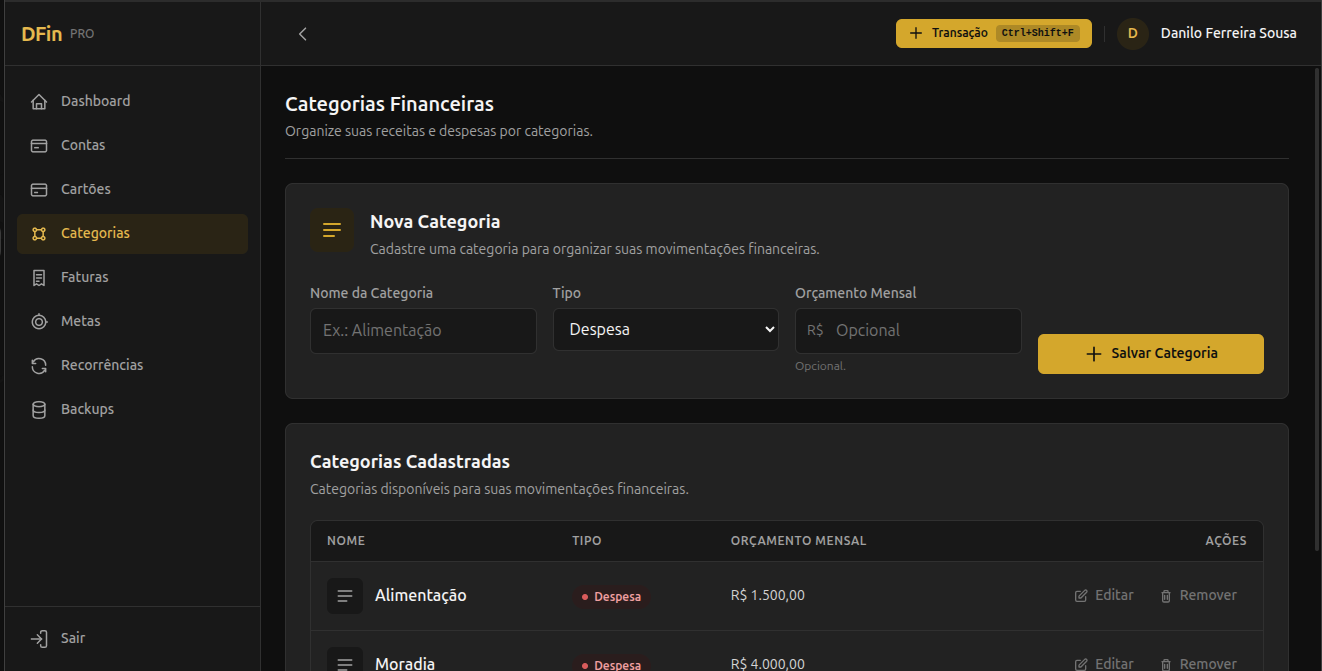Click the trash icon in Alimentação row
The width and height of the screenshot is (1322, 671).
pyautogui.click(x=1166, y=596)
